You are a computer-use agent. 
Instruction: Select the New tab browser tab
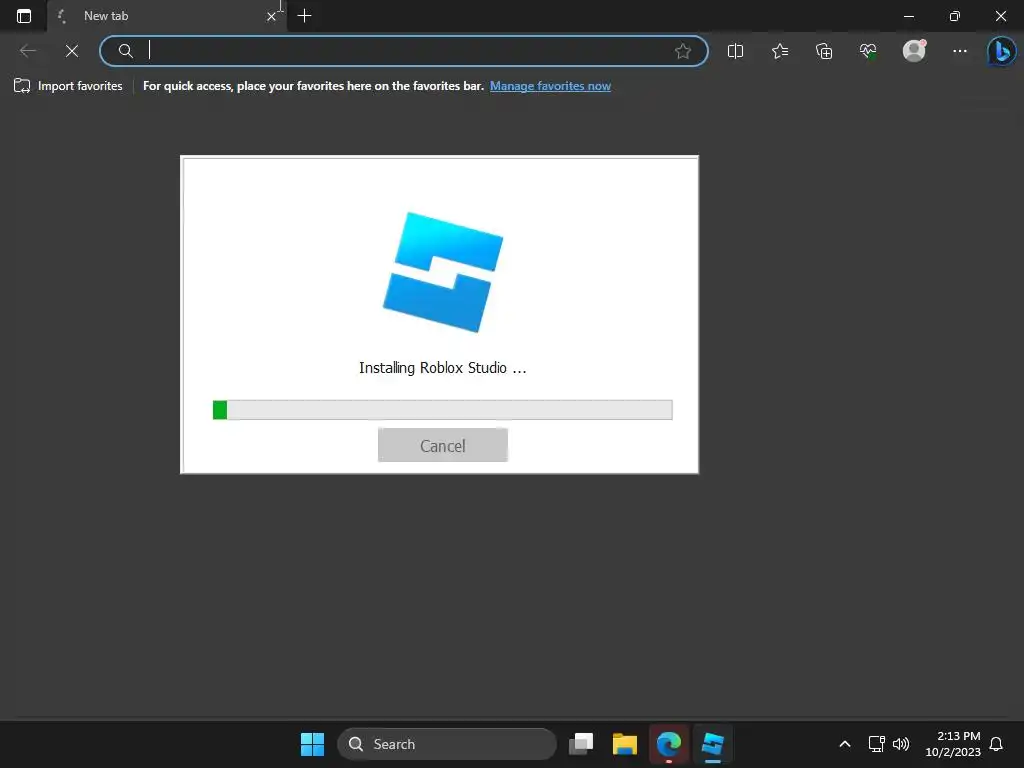point(167,16)
